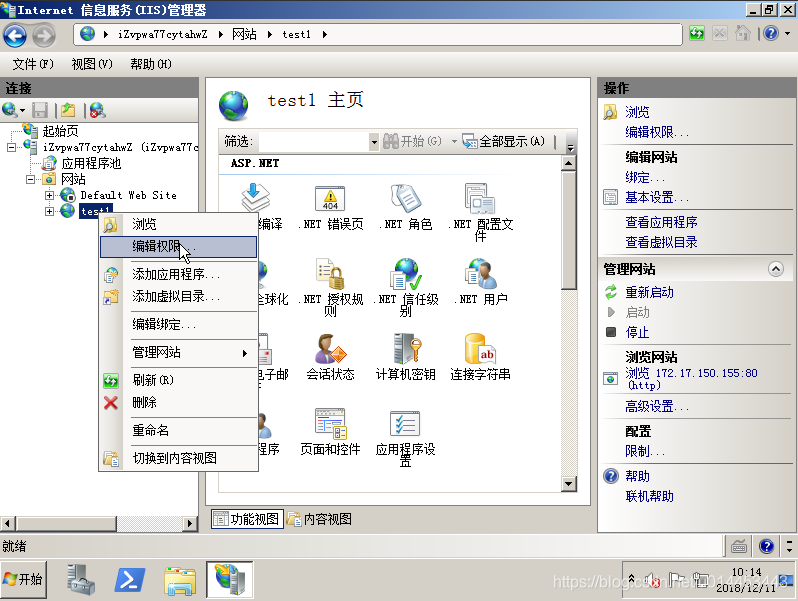Click 重新启动 in the Actions pane
The image size is (798, 601).
pos(649,293)
